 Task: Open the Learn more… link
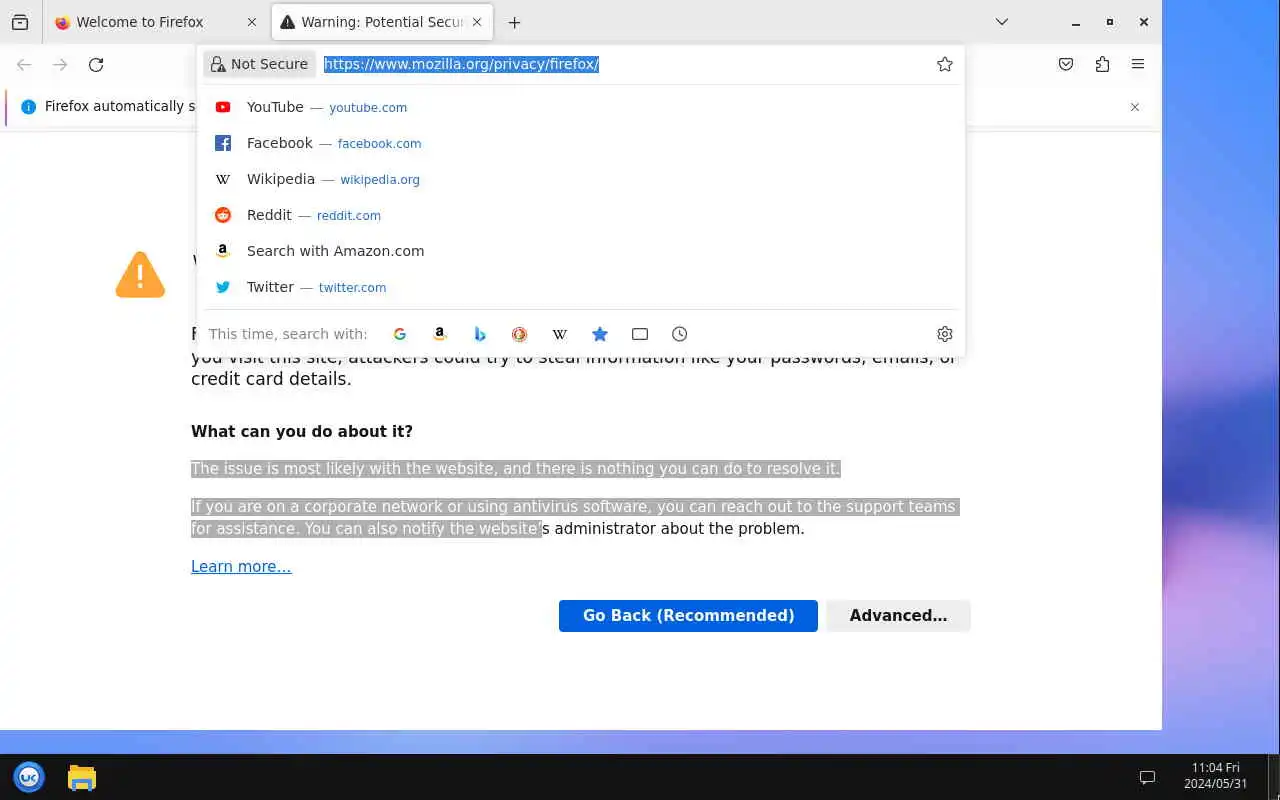241,567
